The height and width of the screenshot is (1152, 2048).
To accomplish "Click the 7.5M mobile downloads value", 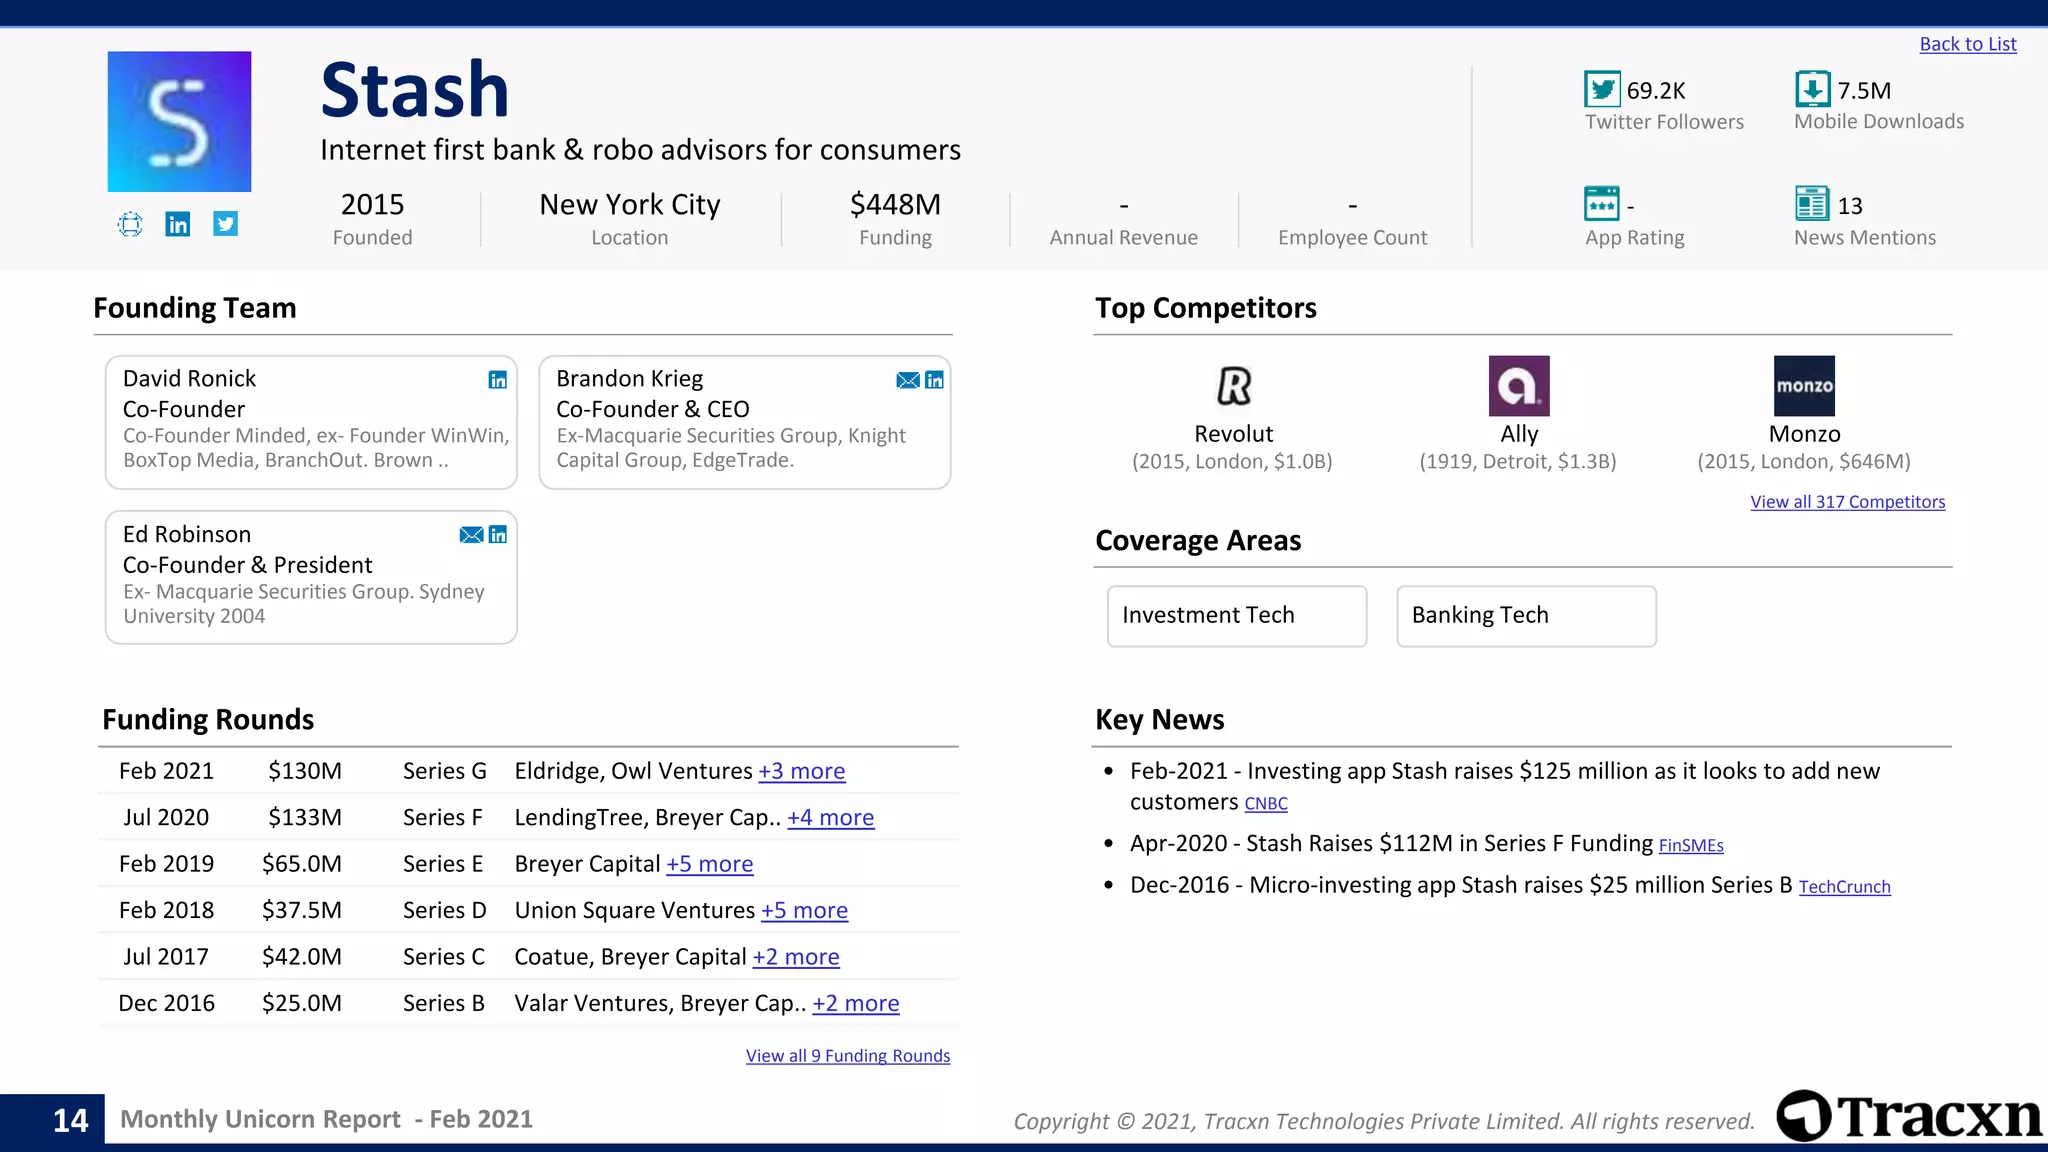I will (1864, 91).
